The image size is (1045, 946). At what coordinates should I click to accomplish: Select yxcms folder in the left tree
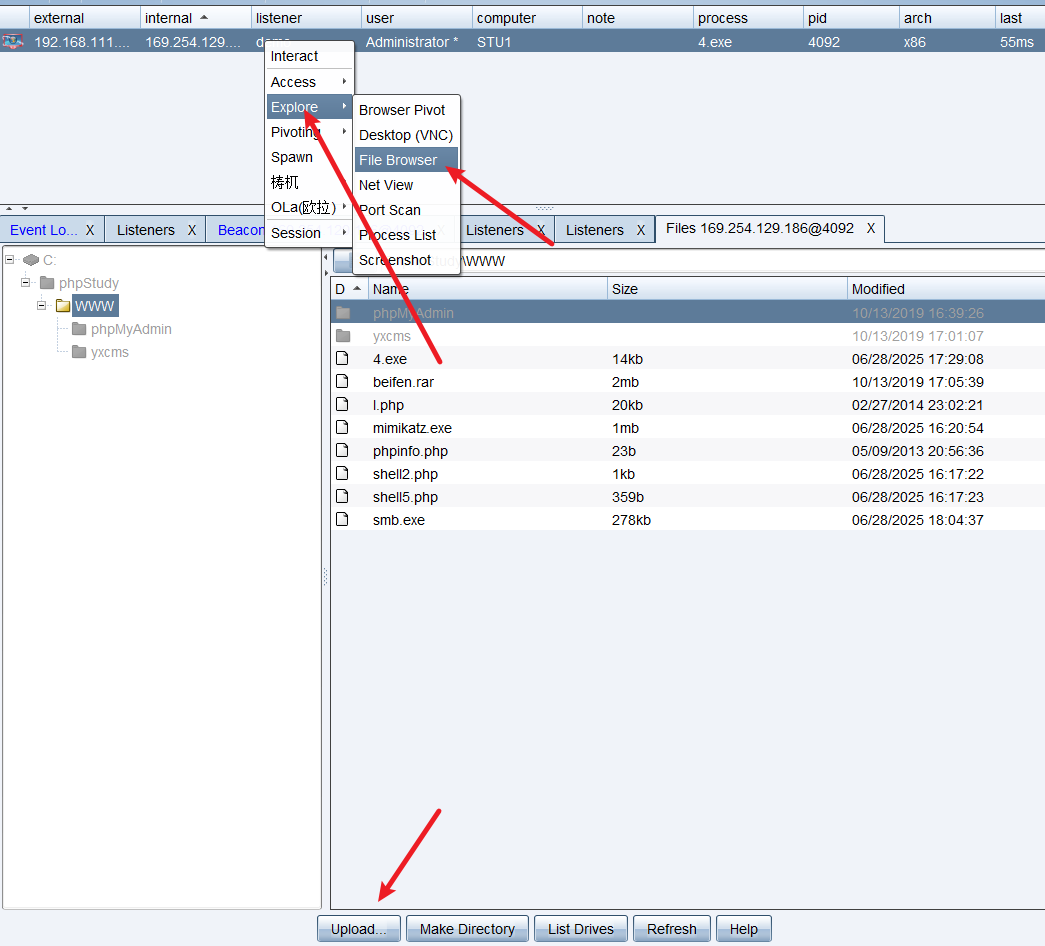(x=109, y=352)
